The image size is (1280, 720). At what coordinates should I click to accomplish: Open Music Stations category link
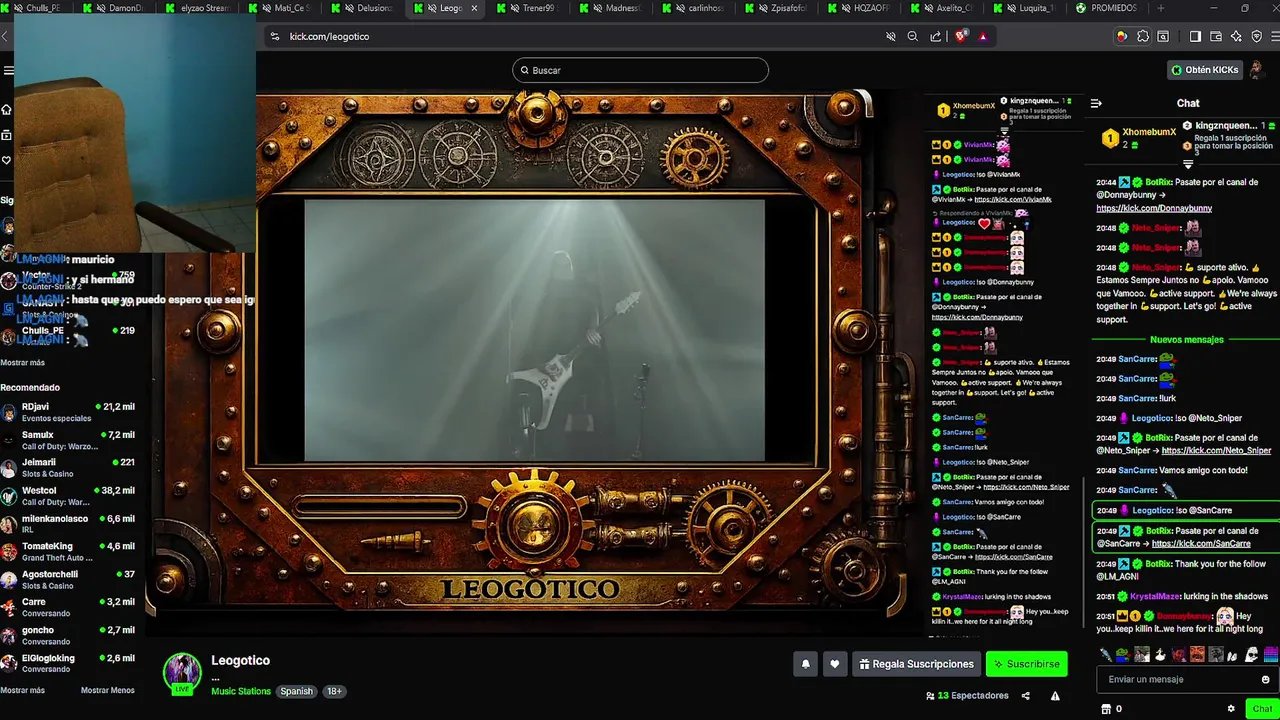[240, 691]
